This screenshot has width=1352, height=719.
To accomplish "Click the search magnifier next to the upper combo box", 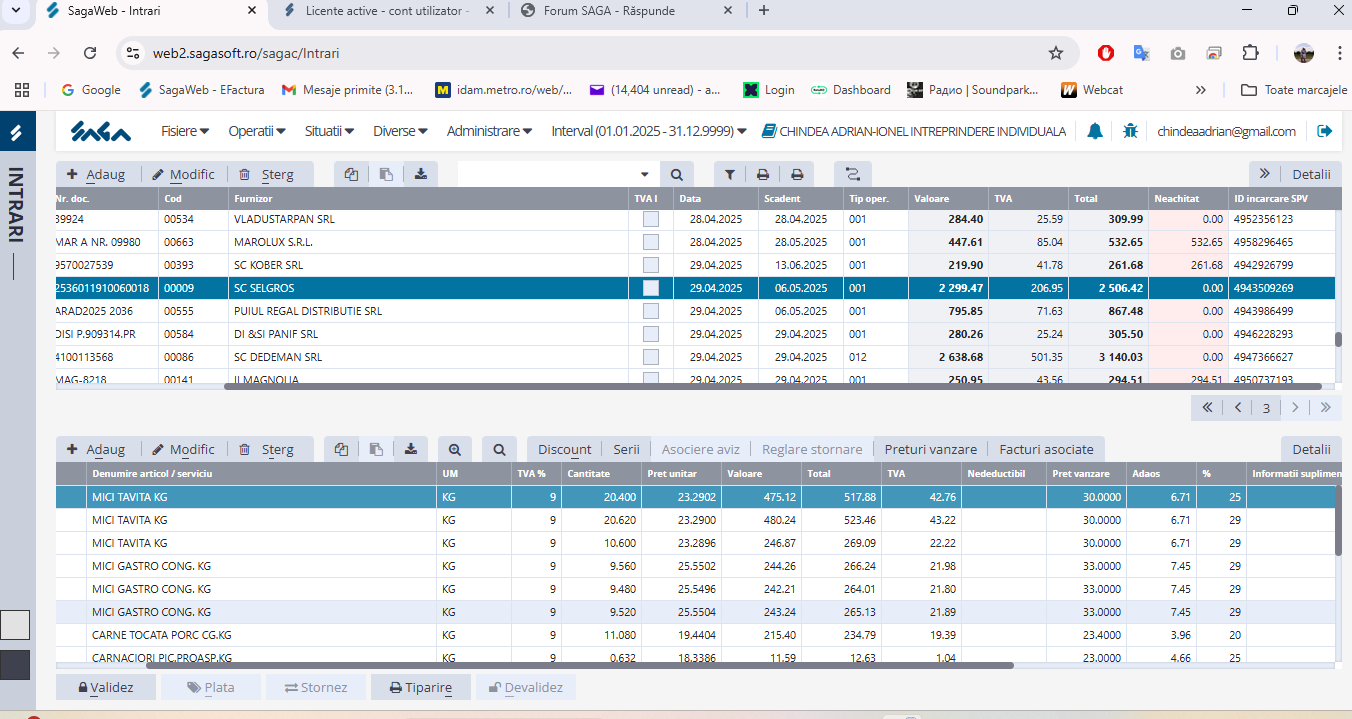I will click(677, 174).
